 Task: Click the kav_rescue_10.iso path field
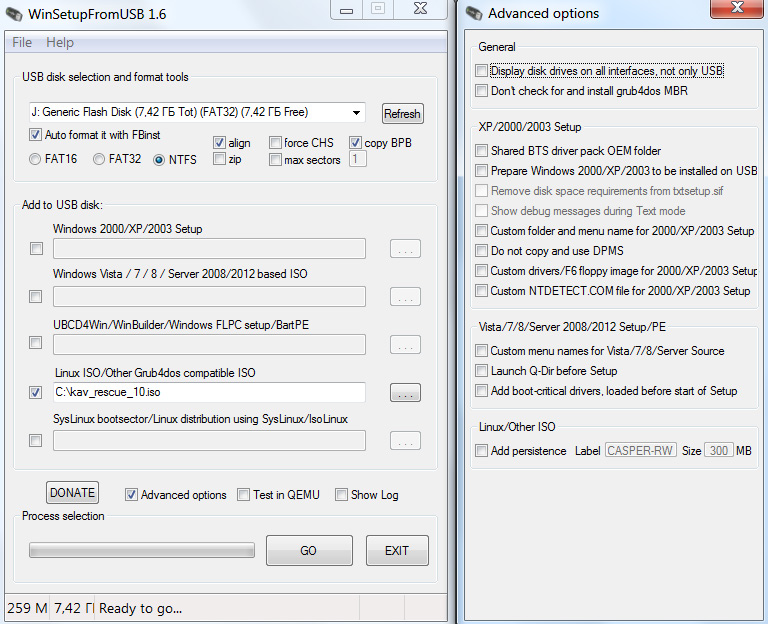point(208,392)
